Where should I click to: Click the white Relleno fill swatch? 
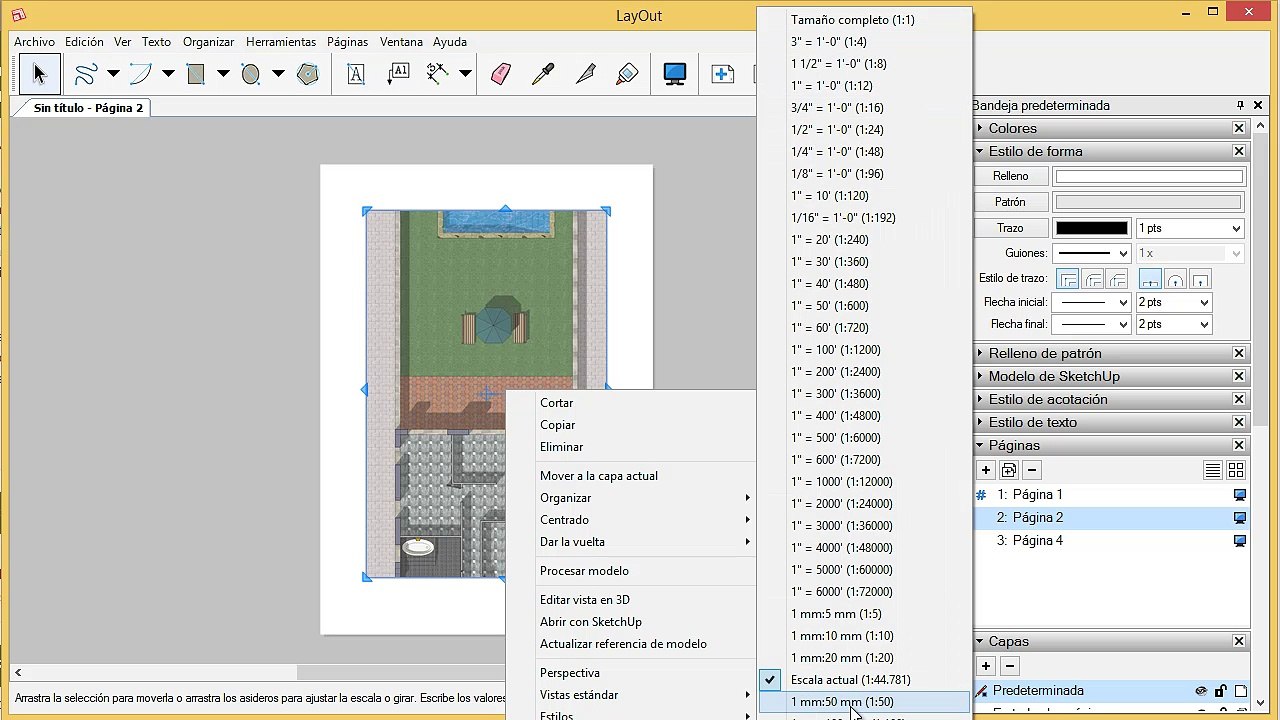(x=1149, y=176)
